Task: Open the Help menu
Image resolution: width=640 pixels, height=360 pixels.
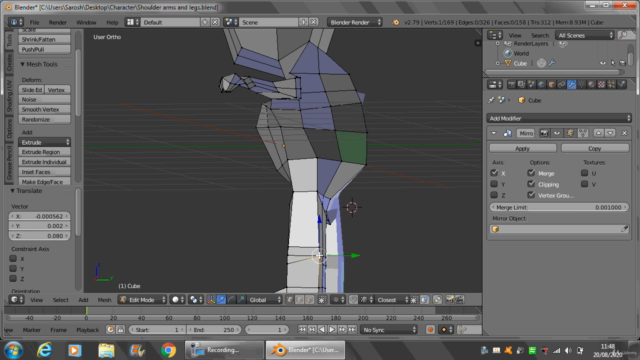Action: click(x=112, y=22)
